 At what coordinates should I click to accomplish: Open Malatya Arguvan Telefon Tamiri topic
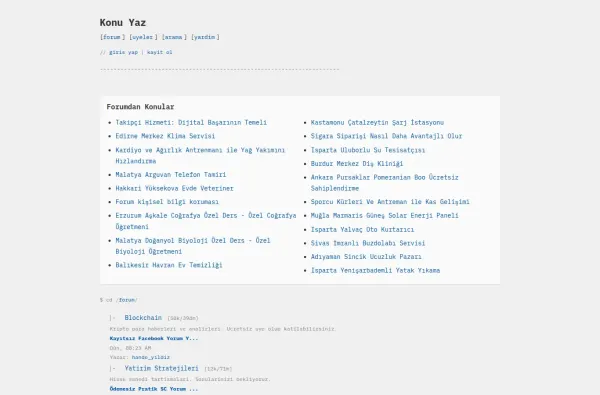(x=171, y=175)
